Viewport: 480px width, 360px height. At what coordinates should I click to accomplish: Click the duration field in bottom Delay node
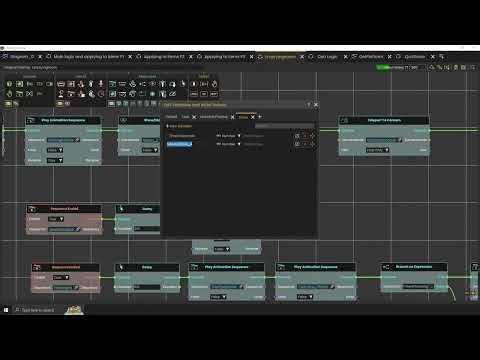[147, 287]
